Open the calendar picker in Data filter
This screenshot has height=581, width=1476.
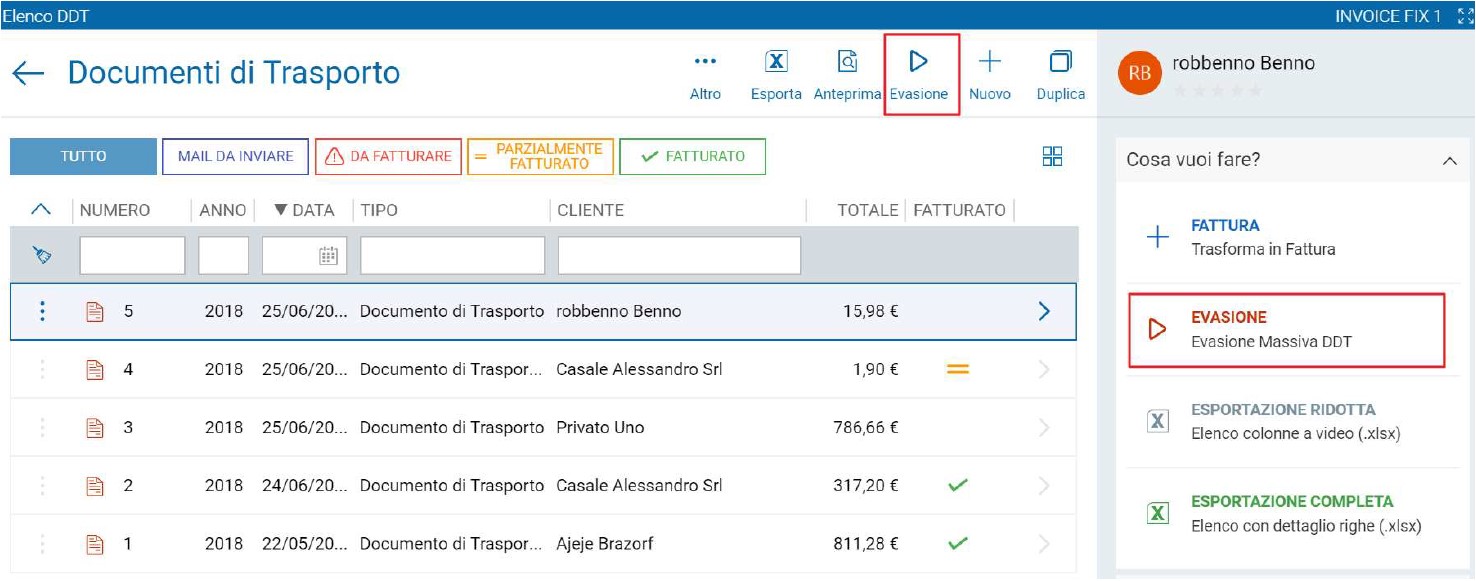point(328,256)
